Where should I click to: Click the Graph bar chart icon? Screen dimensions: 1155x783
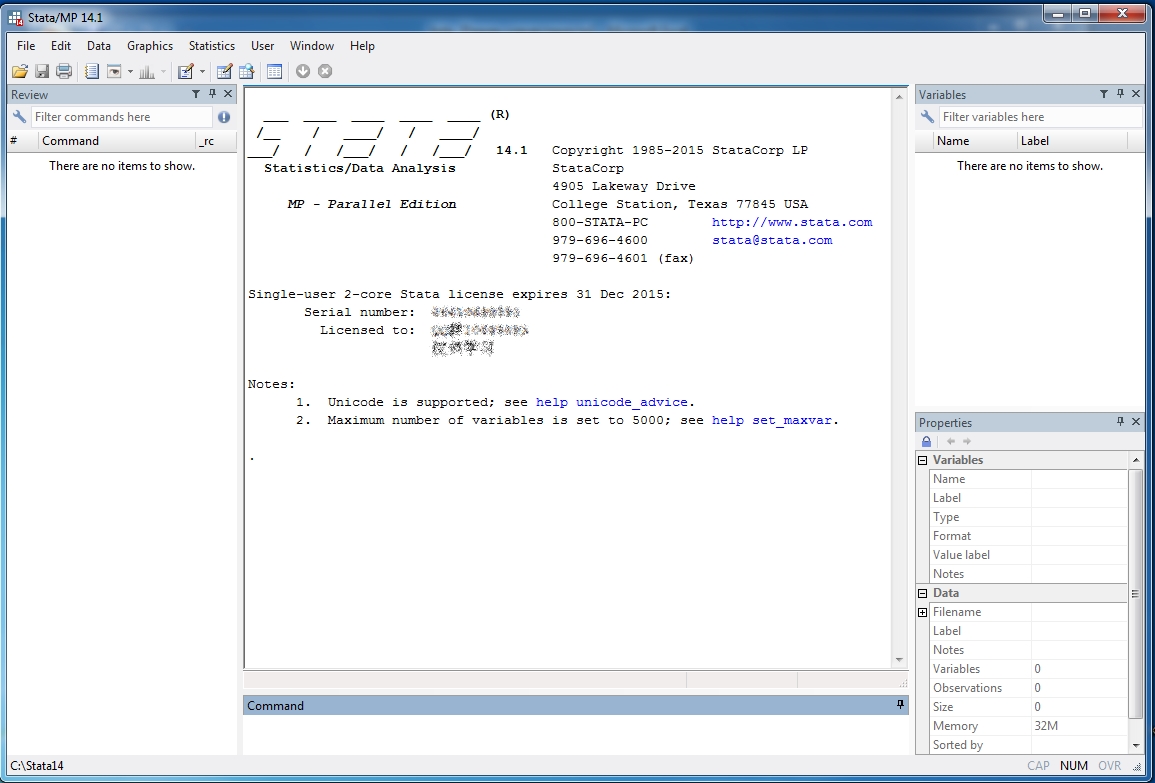coord(147,71)
